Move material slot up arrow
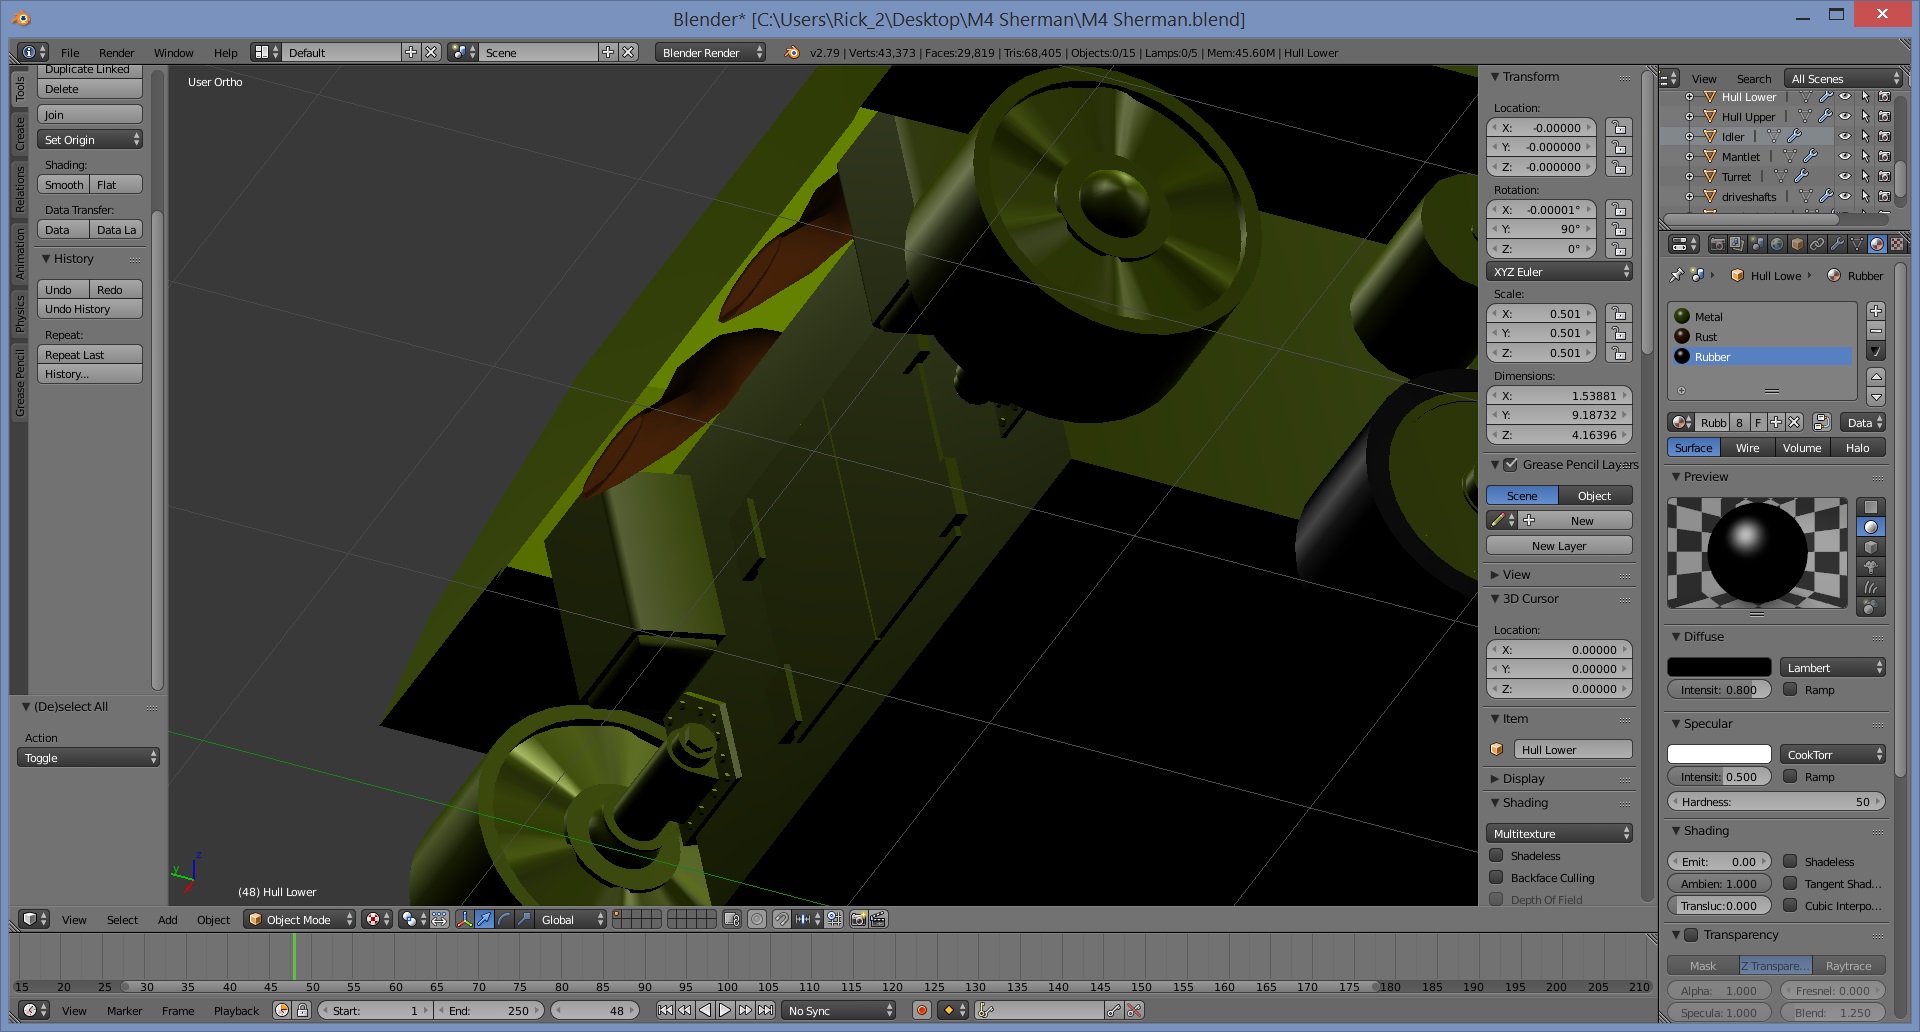Image resolution: width=1920 pixels, height=1032 pixels. pos(1876,377)
